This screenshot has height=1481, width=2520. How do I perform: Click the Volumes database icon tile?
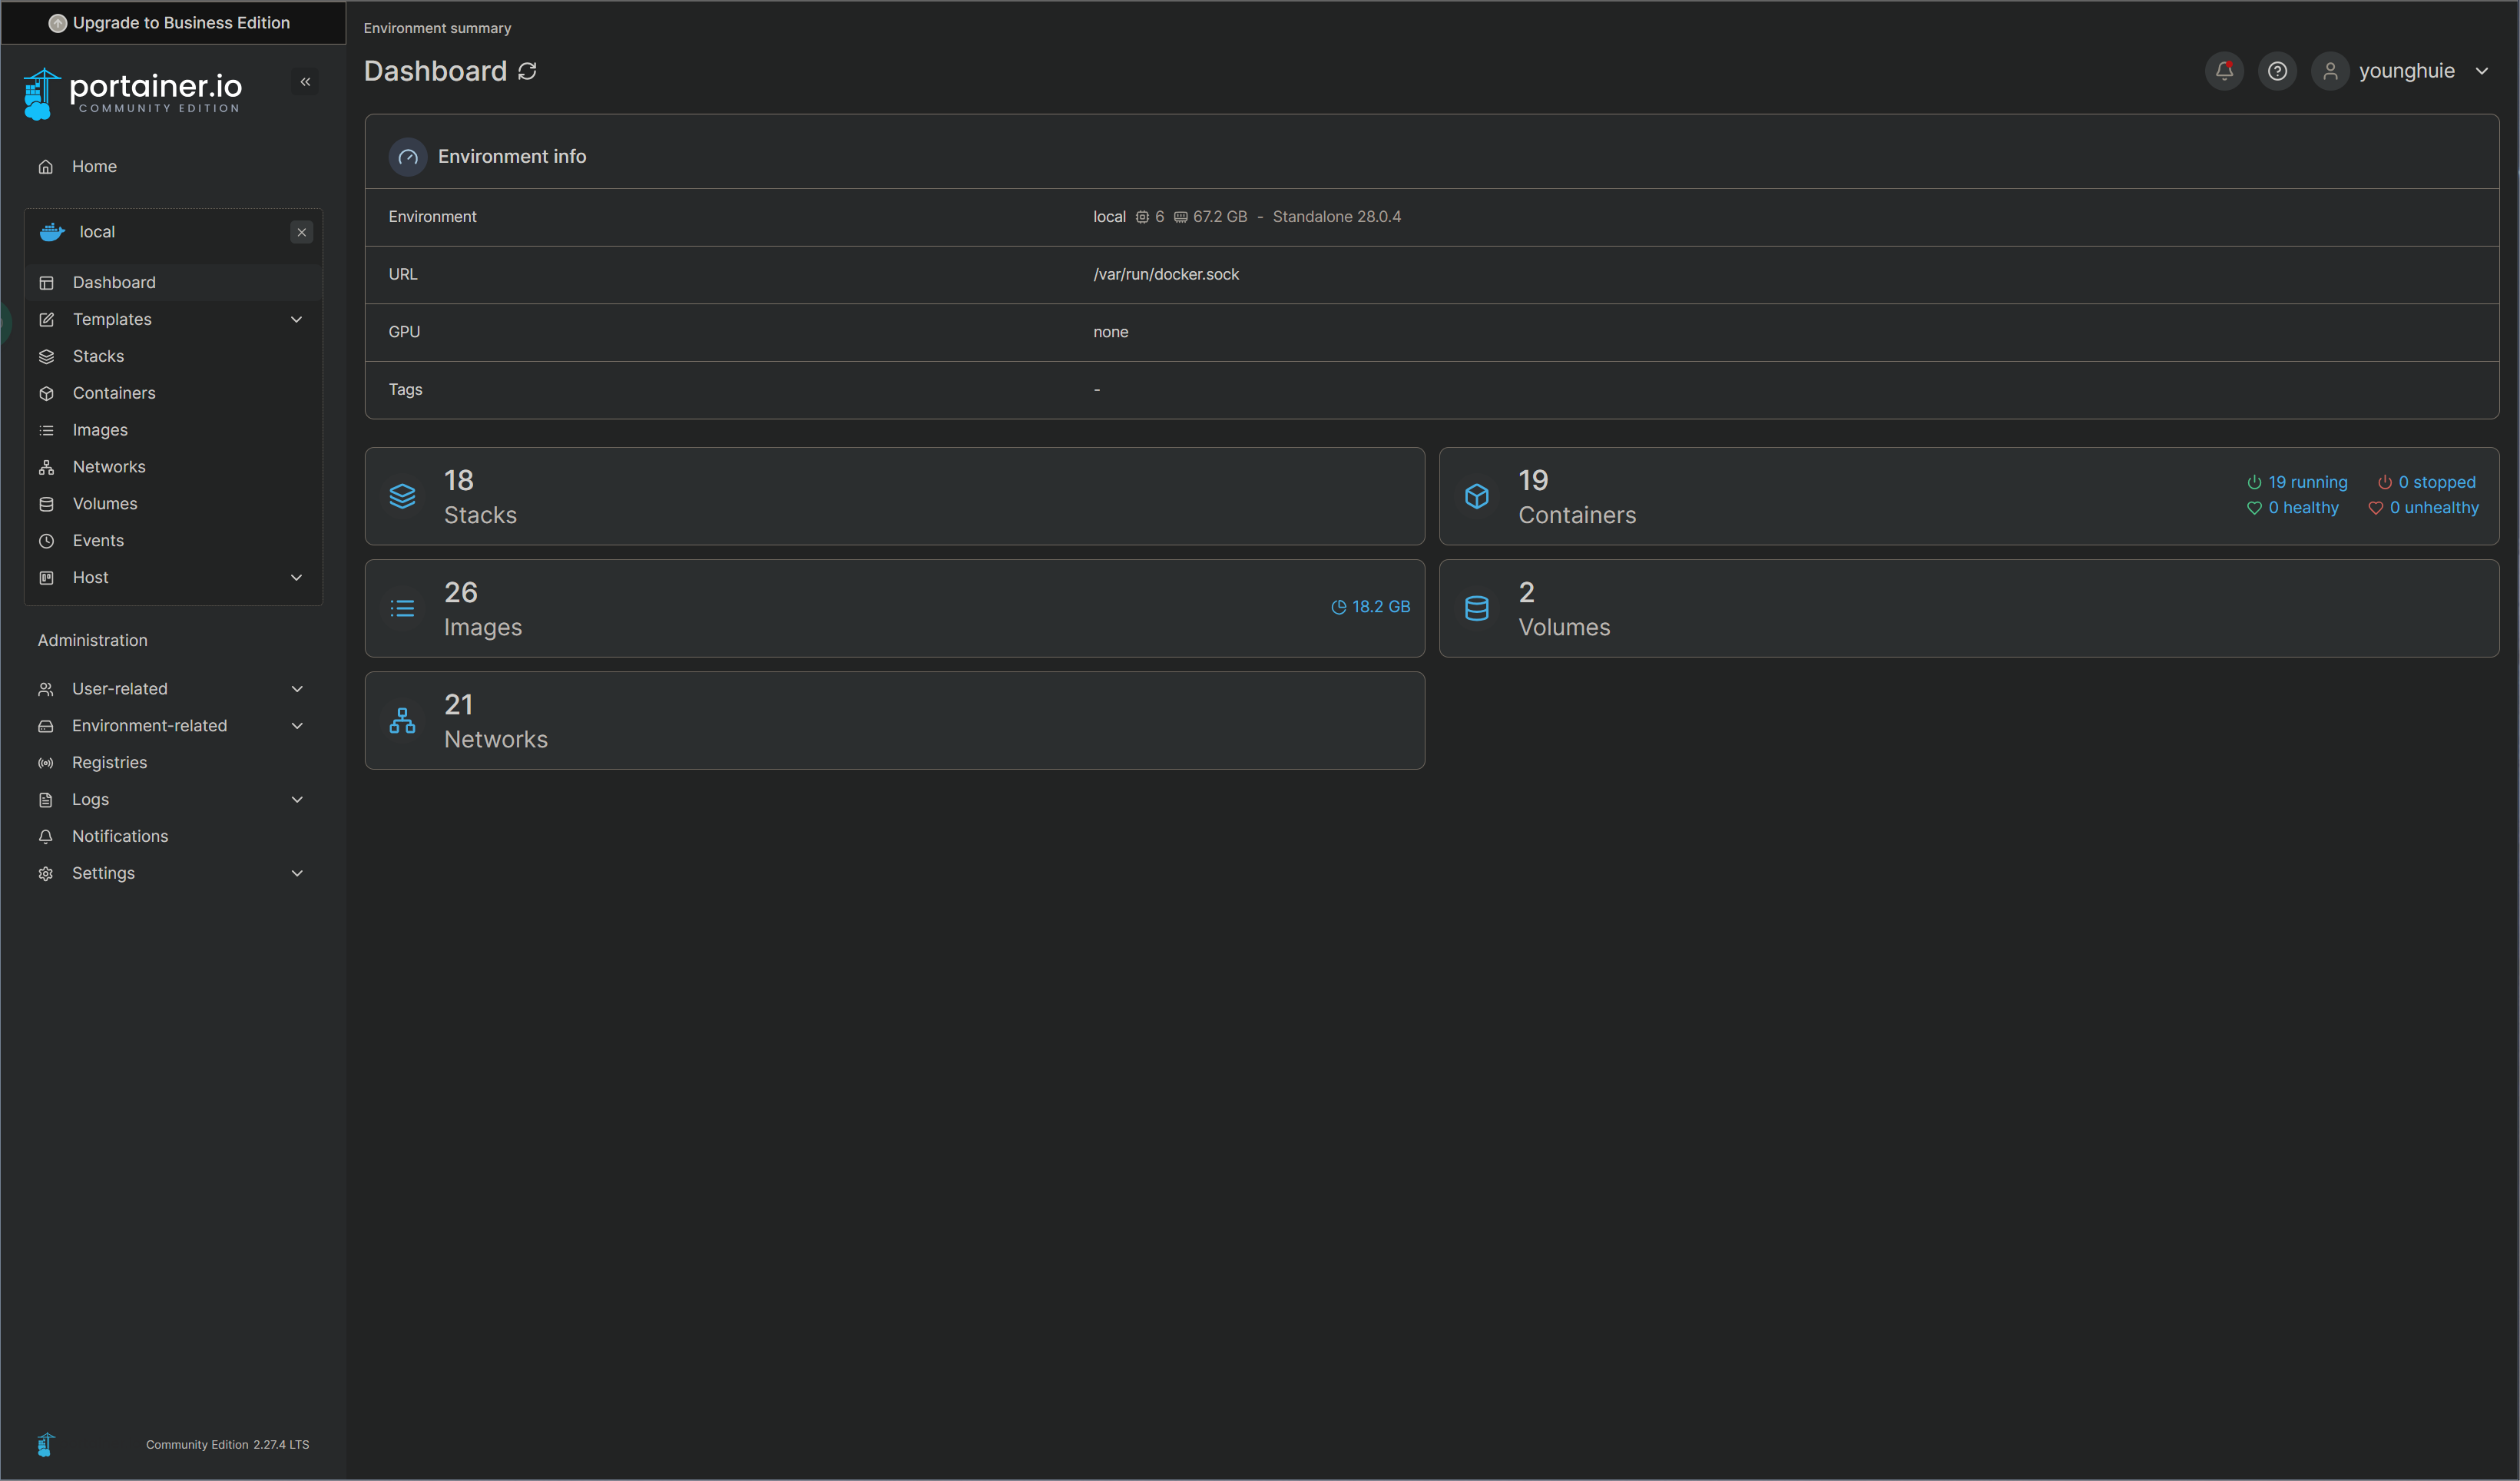point(1476,608)
